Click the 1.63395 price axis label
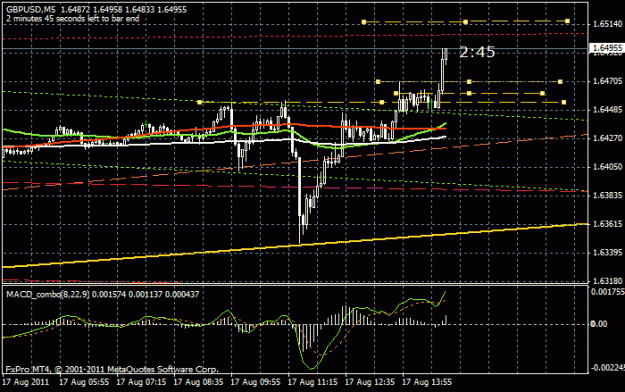This screenshot has width=625, height=392. [607, 252]
